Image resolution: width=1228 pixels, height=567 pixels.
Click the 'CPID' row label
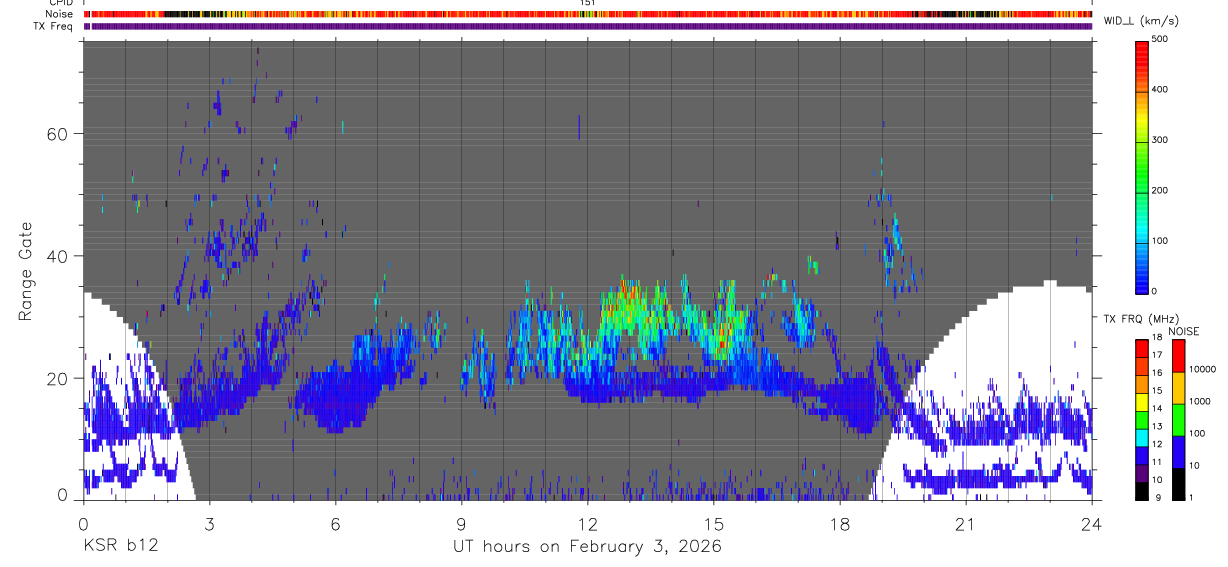click(x=59, y=3)
